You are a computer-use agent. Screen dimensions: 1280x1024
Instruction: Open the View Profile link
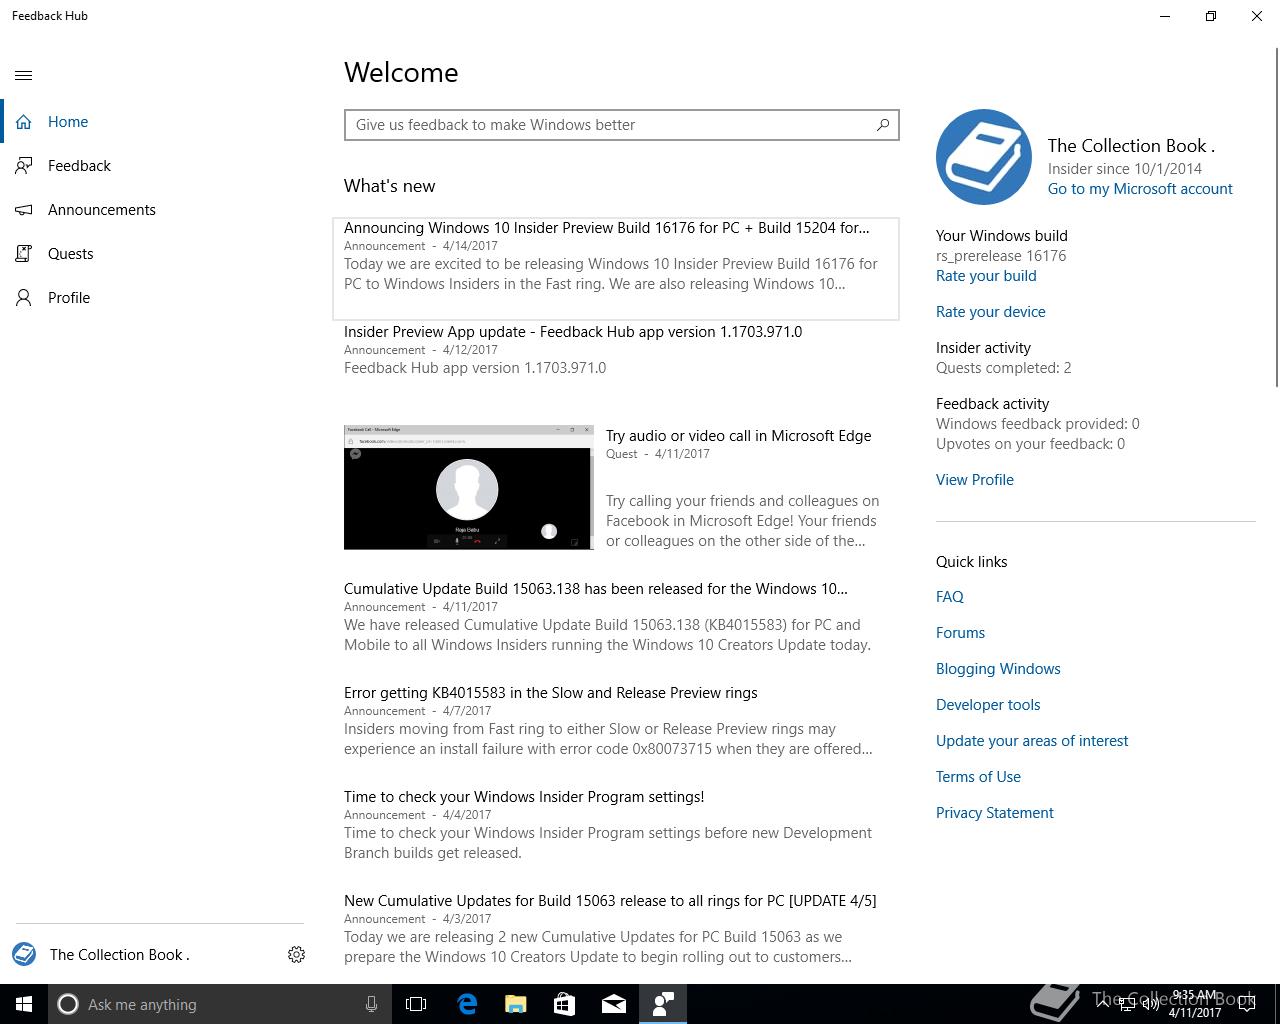(x=975, y=480)
